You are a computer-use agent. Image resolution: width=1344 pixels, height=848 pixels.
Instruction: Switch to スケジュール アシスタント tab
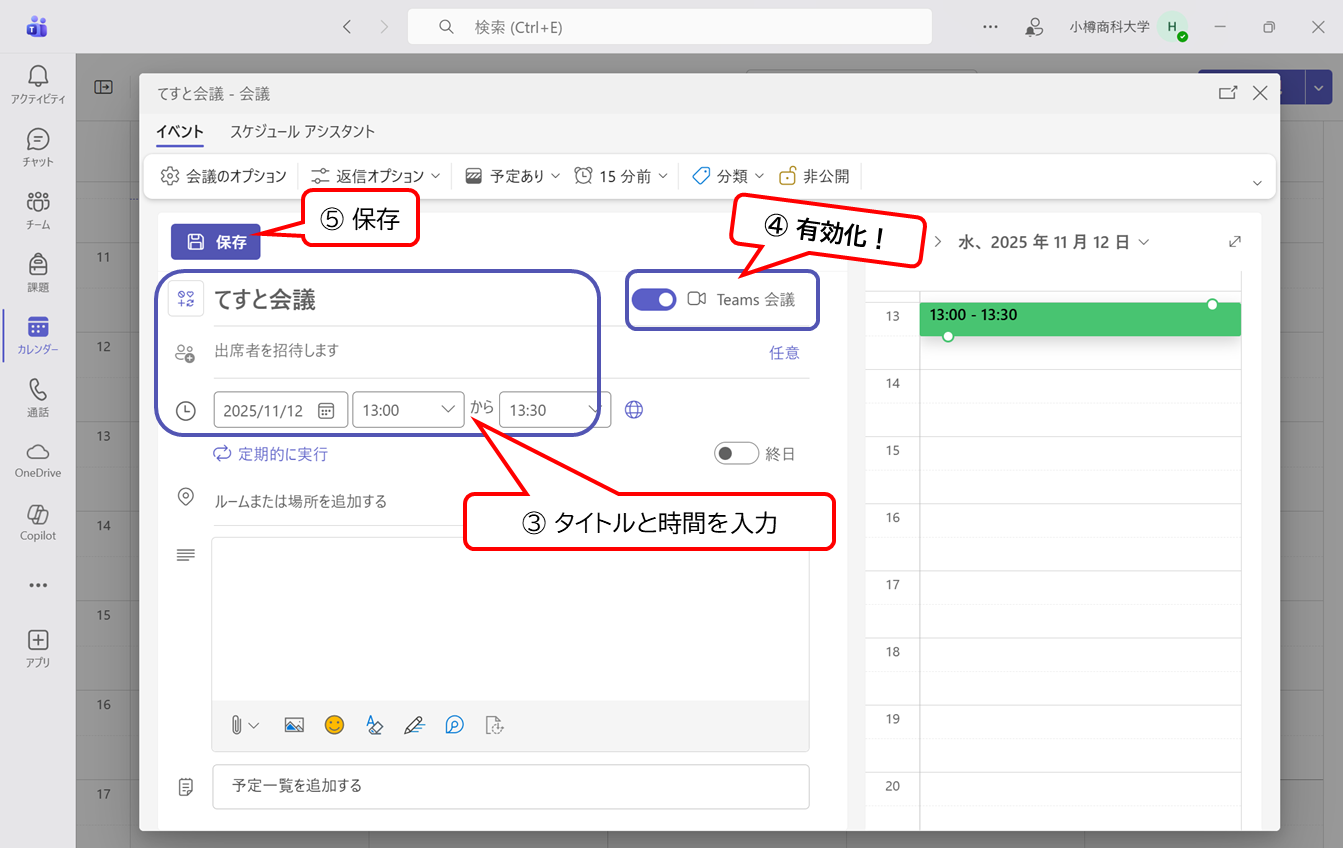(302, 131)
